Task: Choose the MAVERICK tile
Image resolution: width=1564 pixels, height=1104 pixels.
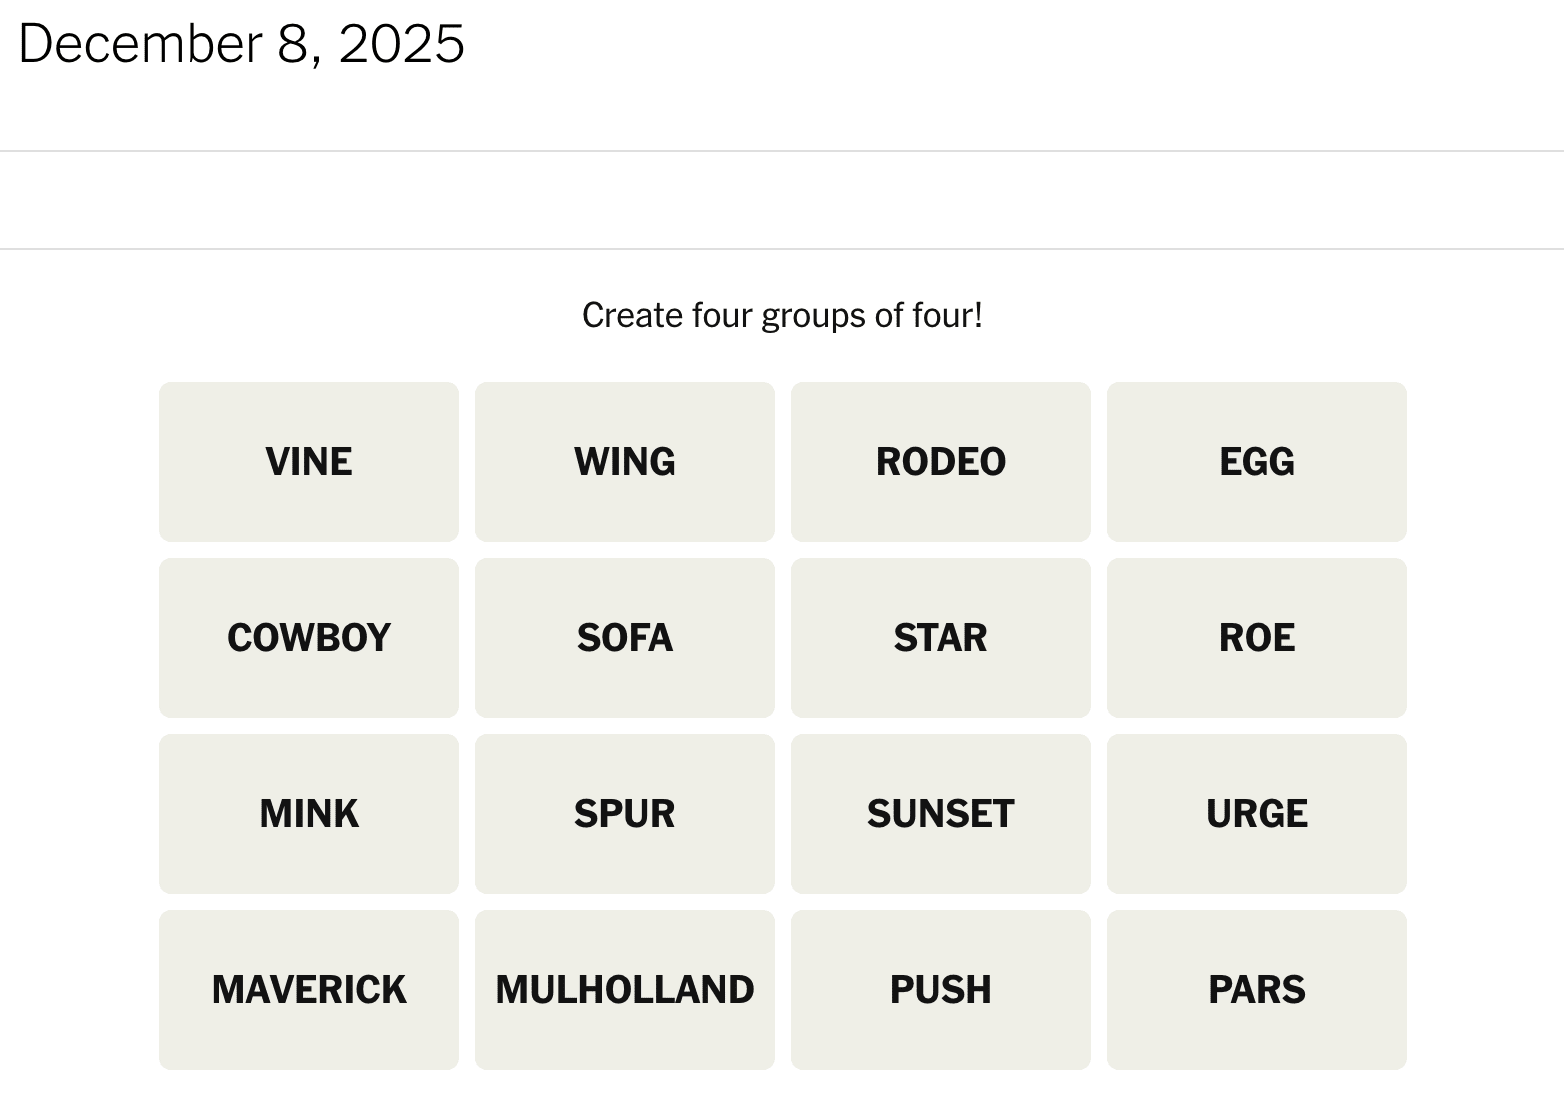Action: click(308, 990)
